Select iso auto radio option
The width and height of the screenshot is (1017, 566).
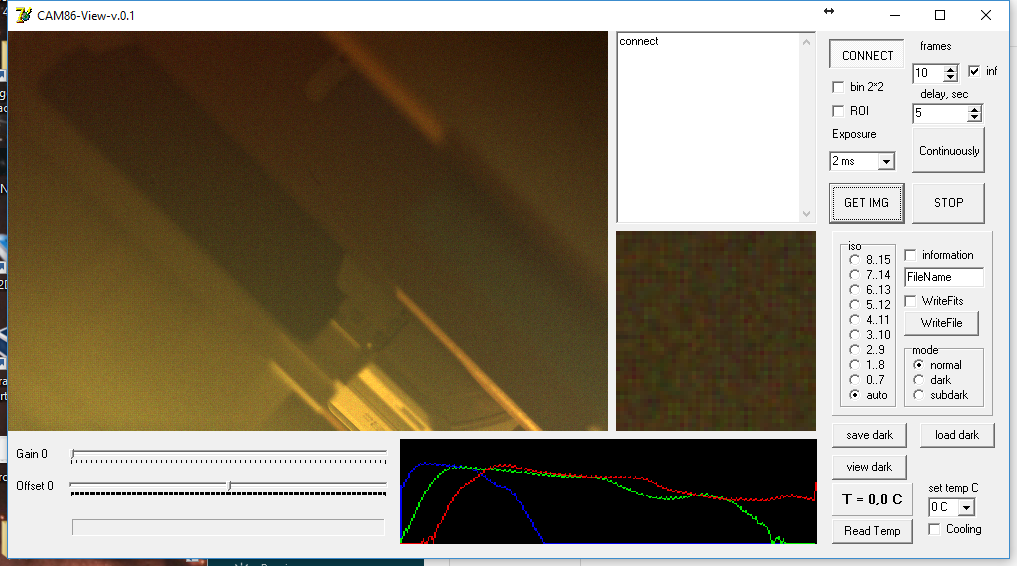[854, 394]
